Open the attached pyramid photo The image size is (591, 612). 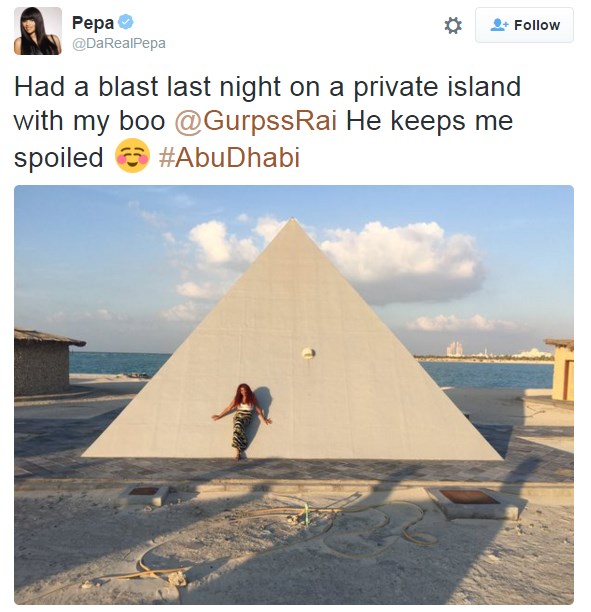pos(294,395)
